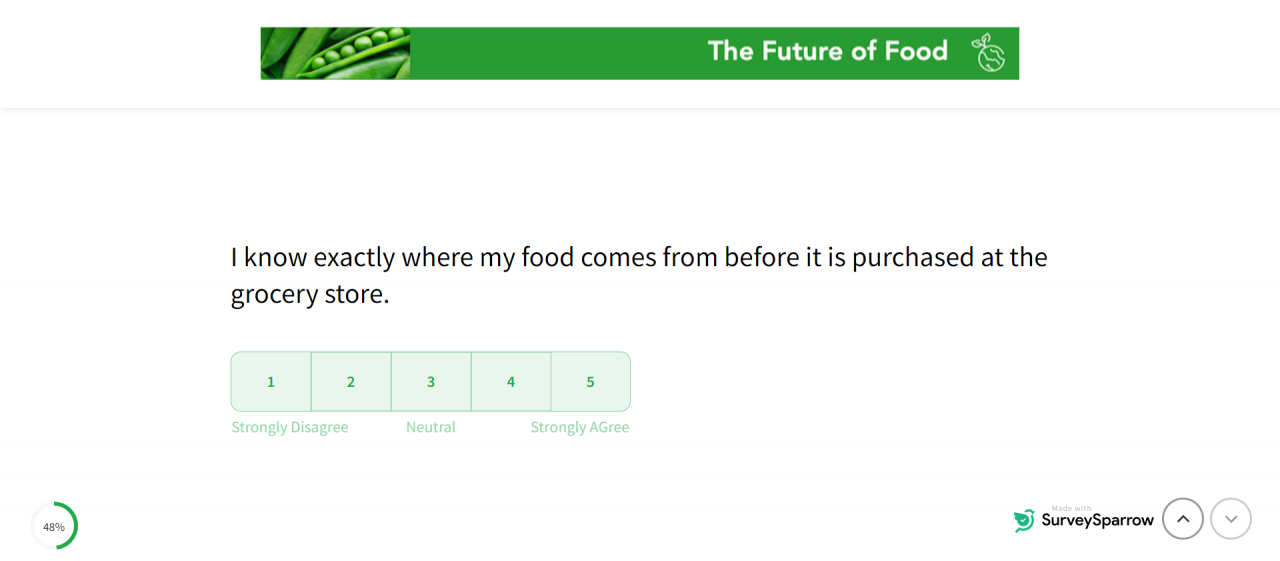Click the plant globe logo in banner
This screenshot has height=561, width=1280.
988,53
